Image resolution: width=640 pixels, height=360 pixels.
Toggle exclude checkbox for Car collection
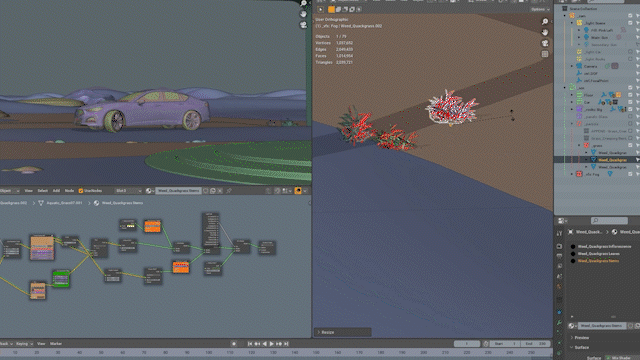coord(630,102)
